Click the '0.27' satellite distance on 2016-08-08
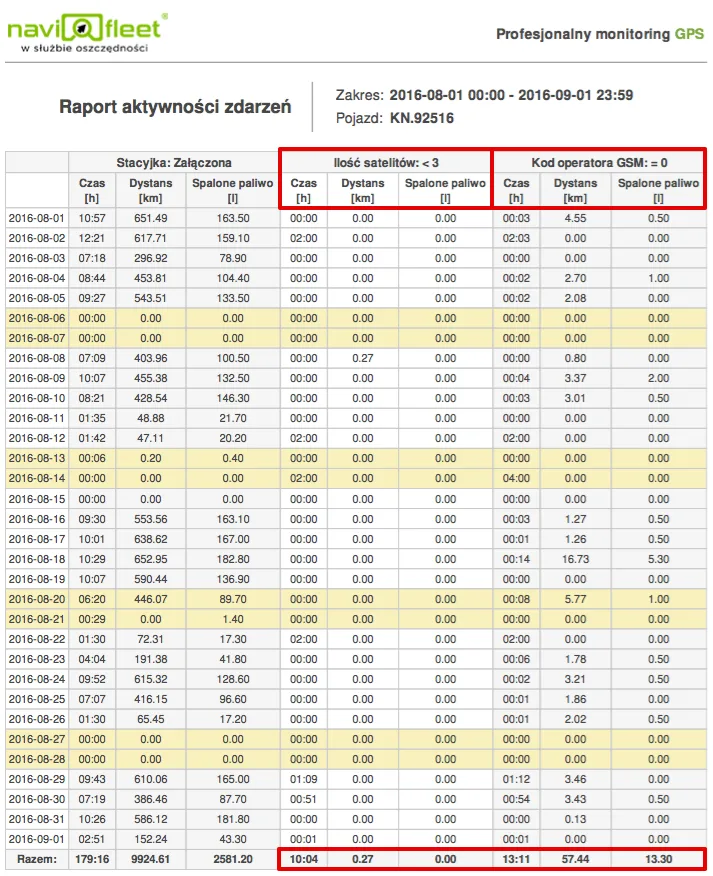The image size is (713, 876). [x=363, y=359]
